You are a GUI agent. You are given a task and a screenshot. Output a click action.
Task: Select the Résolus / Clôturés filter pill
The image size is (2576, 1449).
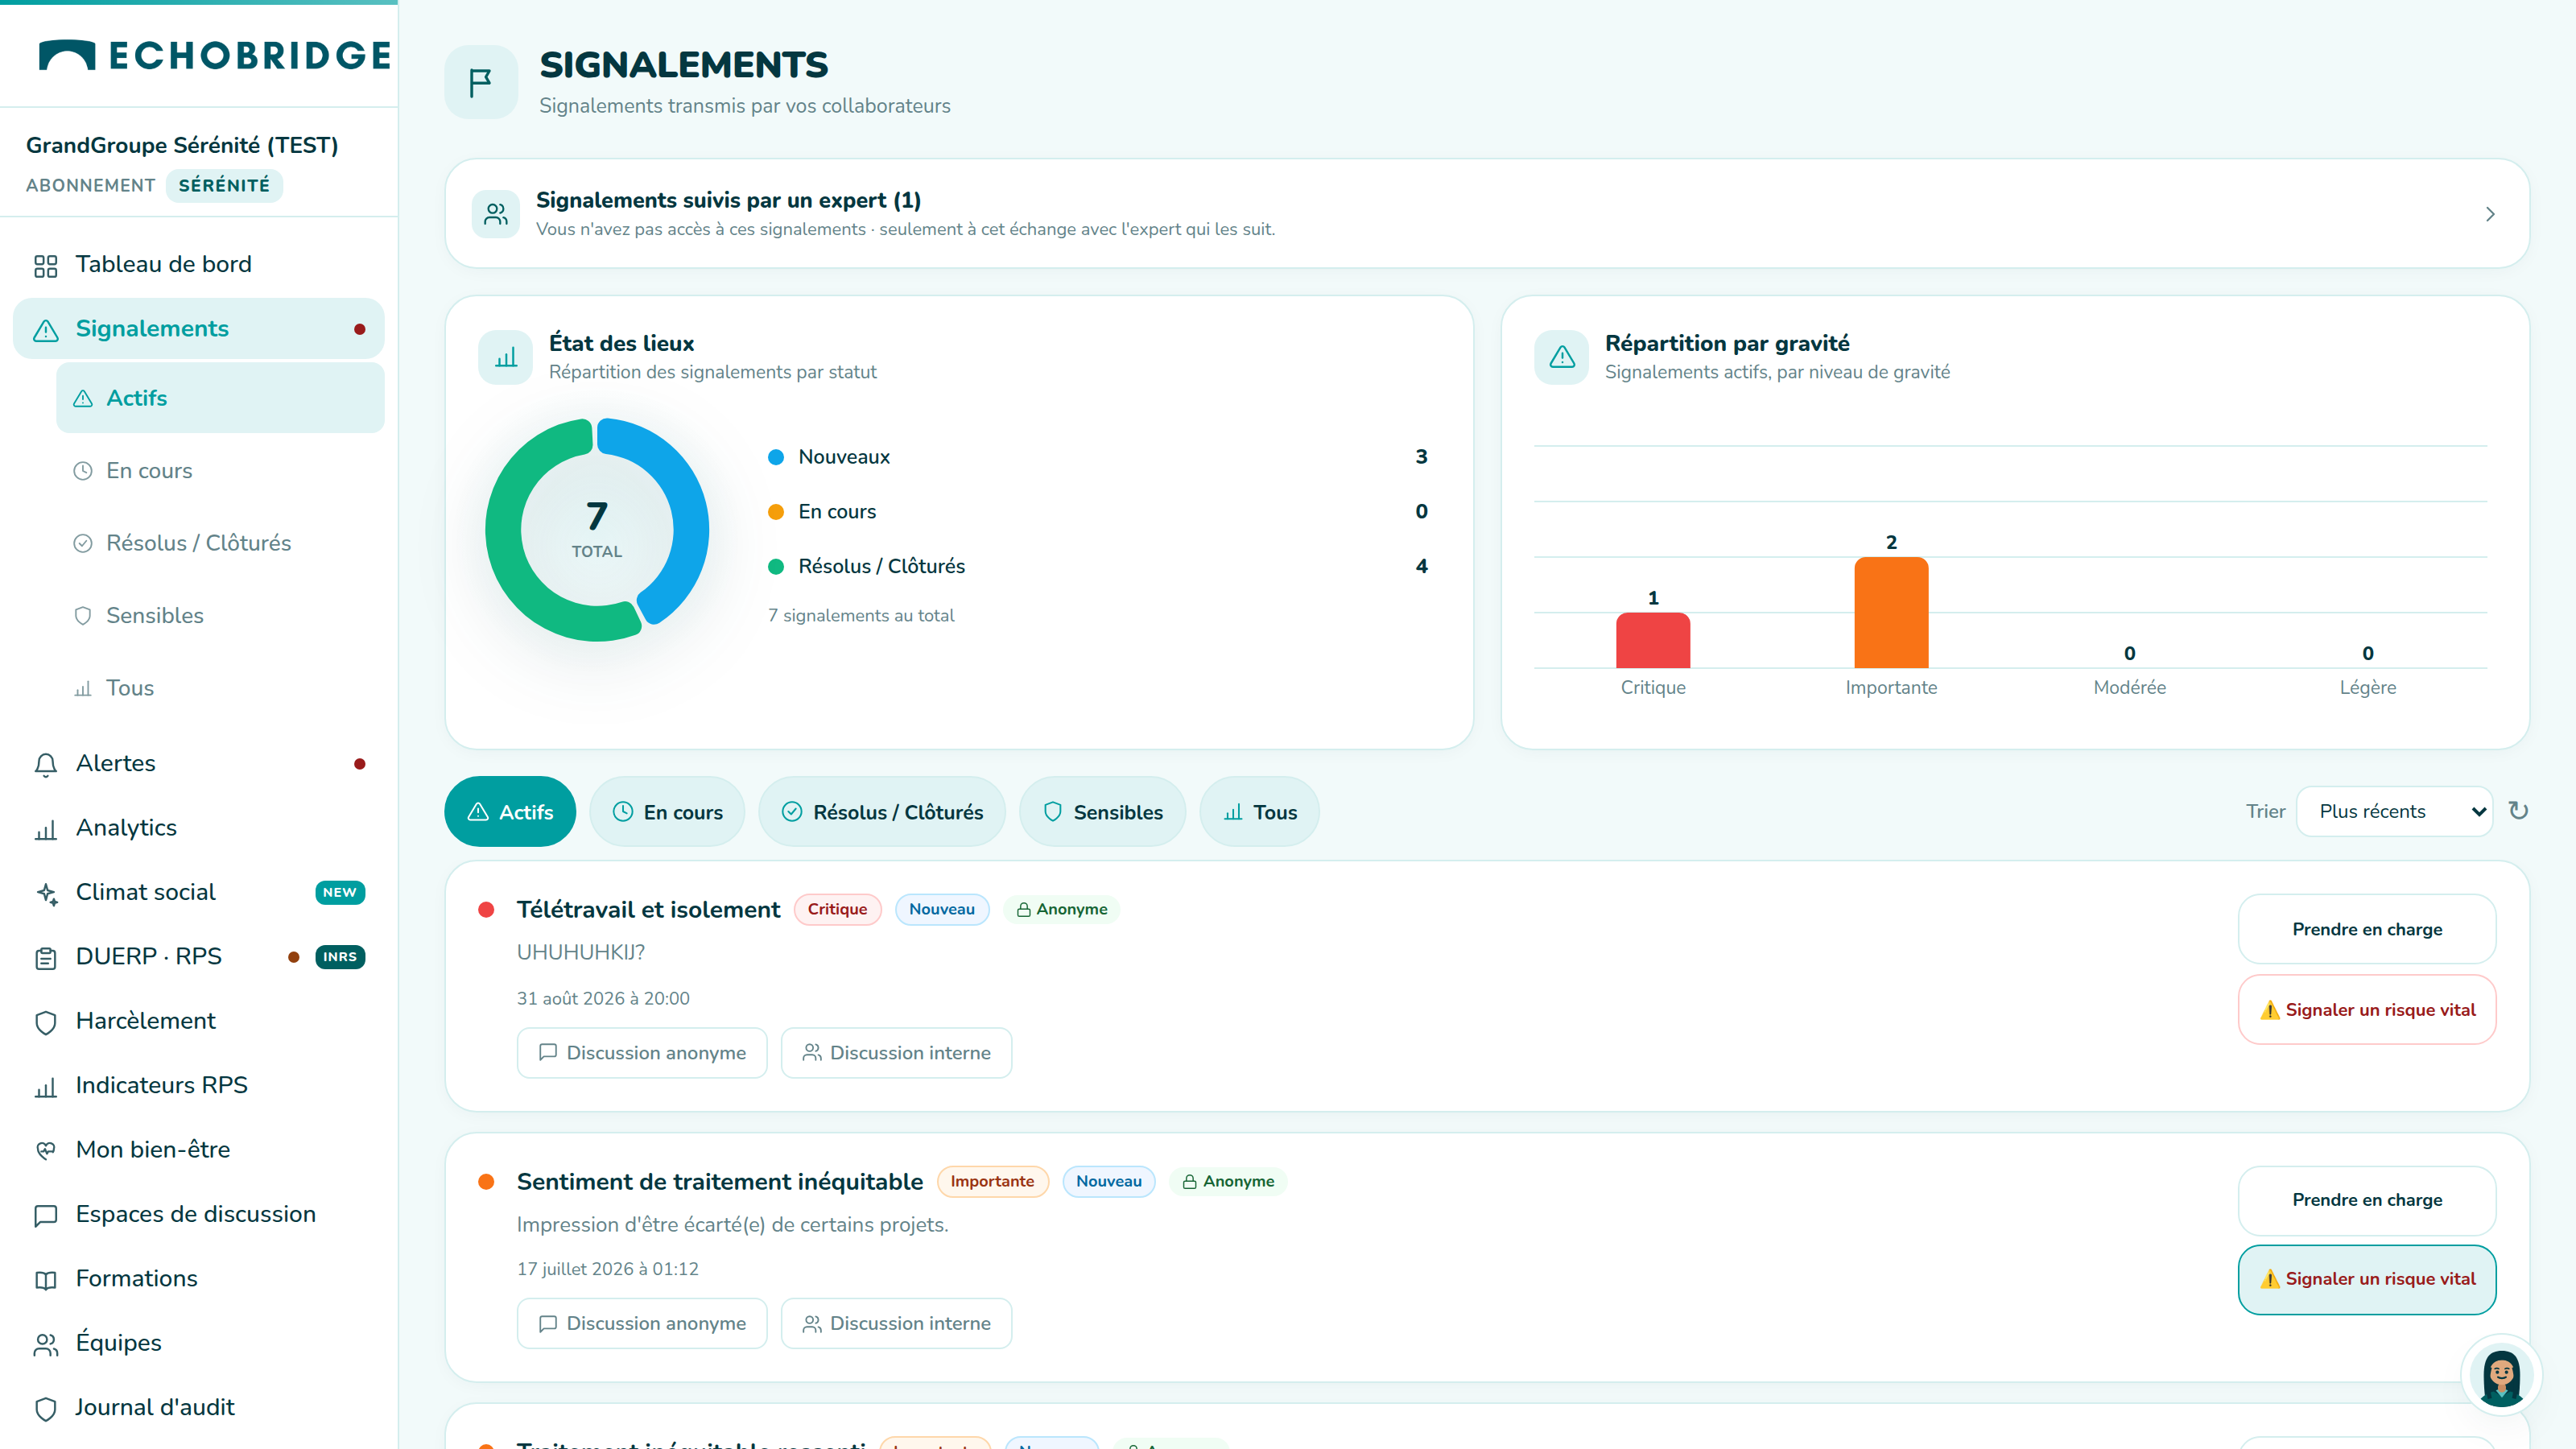(x=882, y=812)
